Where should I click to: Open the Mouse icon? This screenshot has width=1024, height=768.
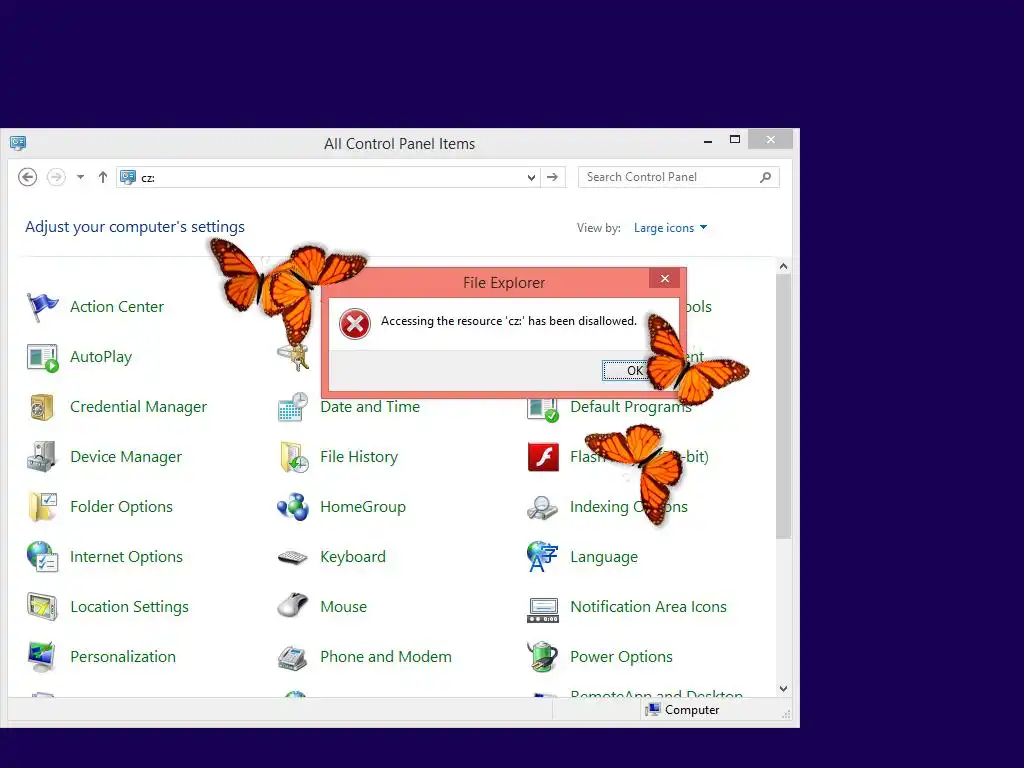coord(293,606)
